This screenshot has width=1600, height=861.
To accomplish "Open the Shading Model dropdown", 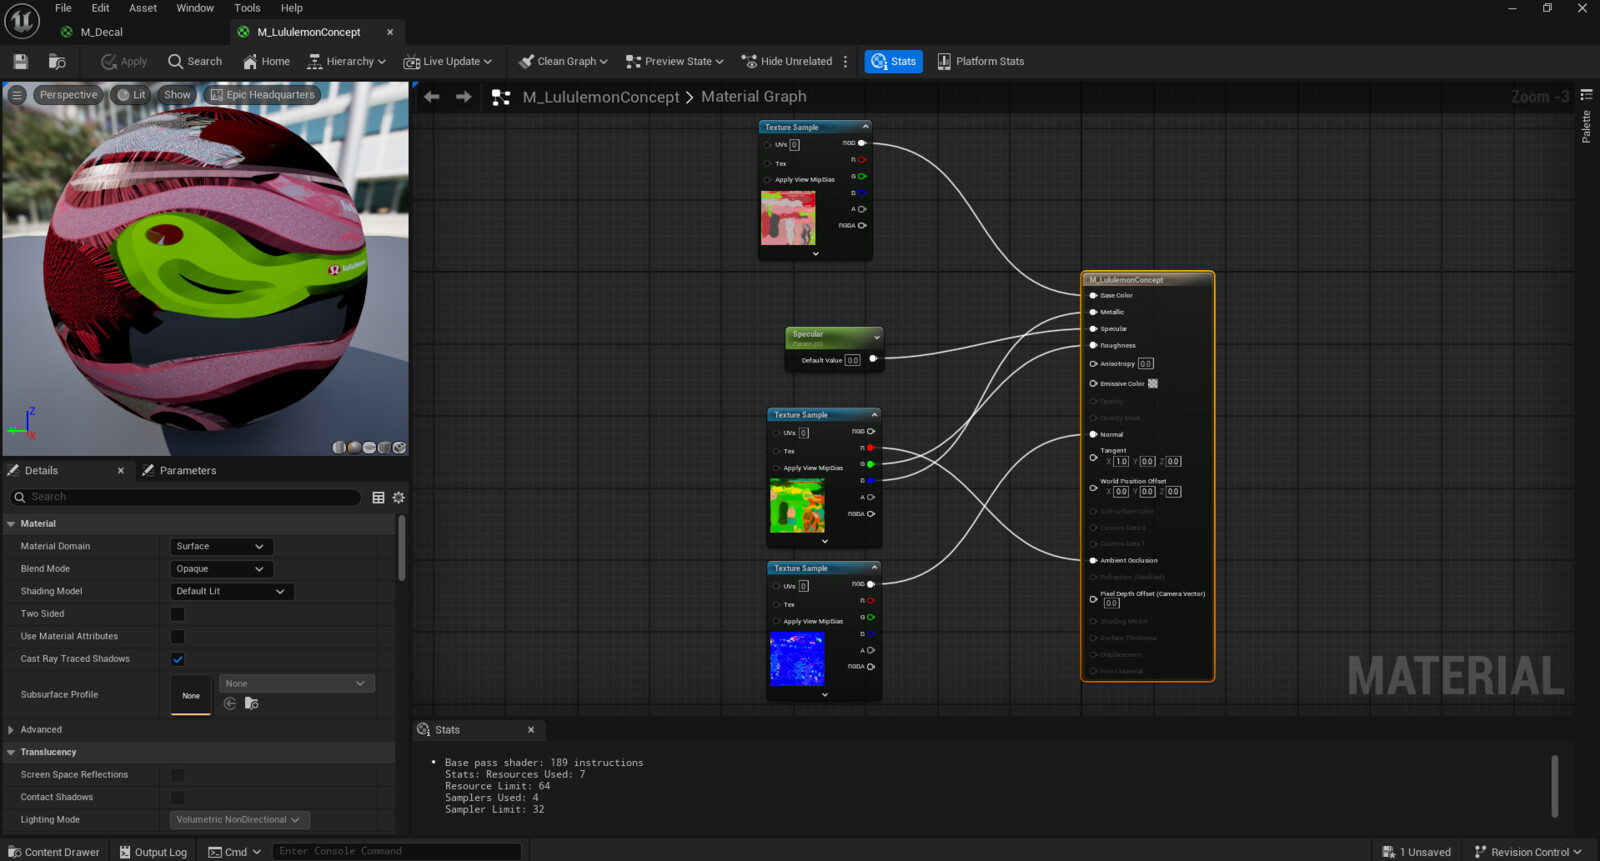I will point(231,592).
